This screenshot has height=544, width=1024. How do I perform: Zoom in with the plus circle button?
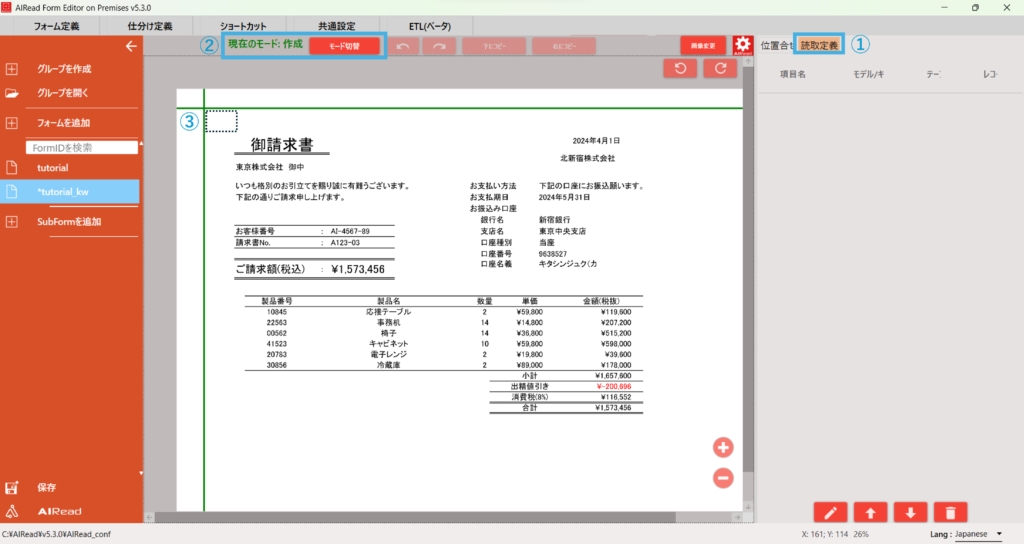pos(724,447)
